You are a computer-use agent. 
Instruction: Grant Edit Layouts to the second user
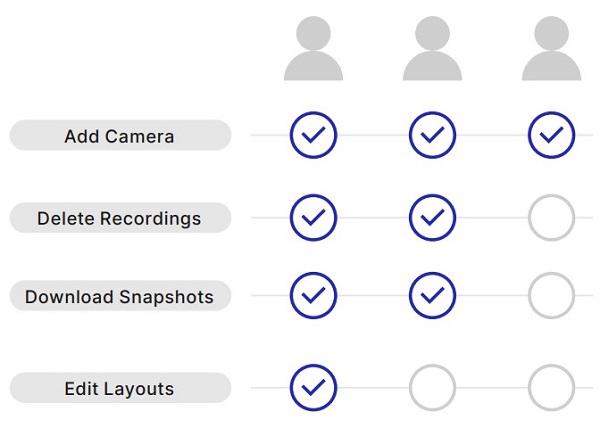(x=432, y=388)
